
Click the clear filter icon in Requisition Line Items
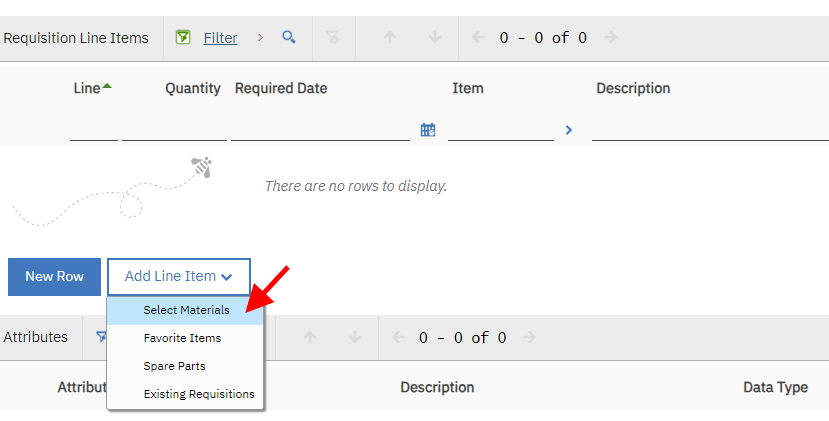click(x=332, y=37)
